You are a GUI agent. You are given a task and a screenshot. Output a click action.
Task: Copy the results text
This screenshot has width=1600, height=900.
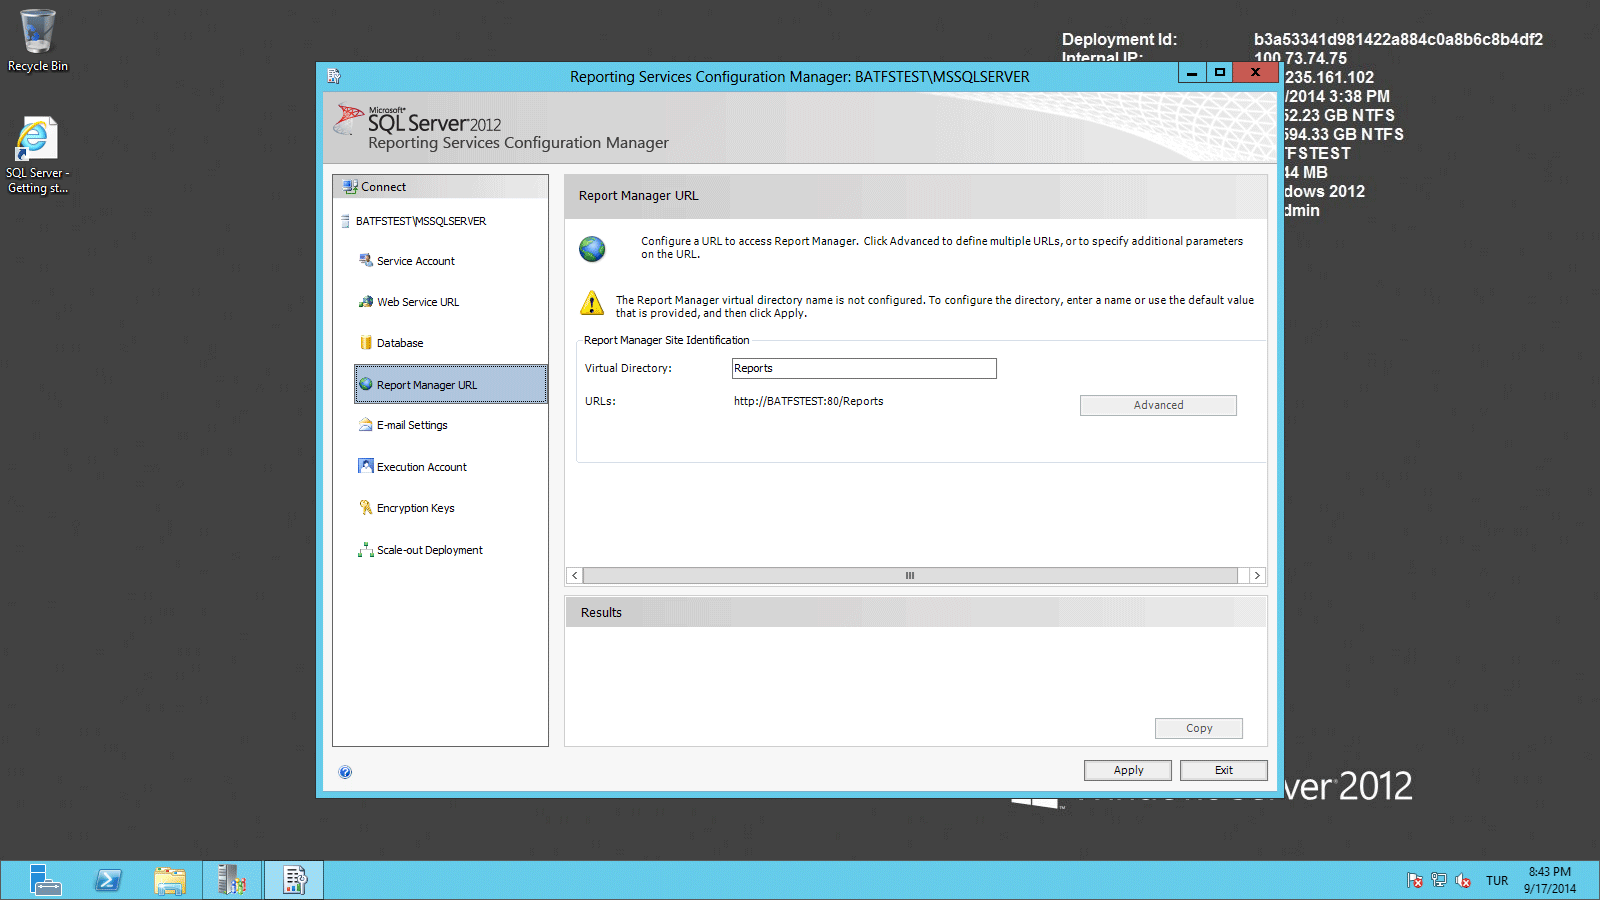coord(1198,728)
